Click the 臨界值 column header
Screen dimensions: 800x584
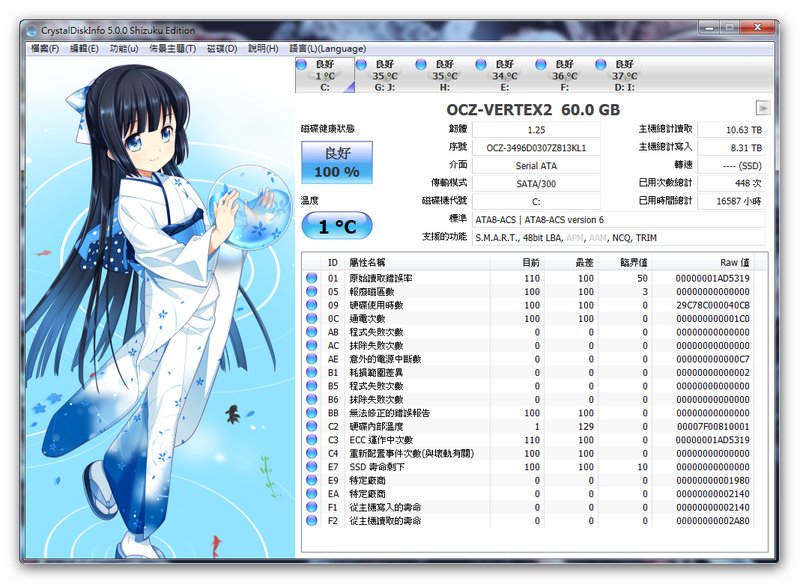tap(626, 263)
